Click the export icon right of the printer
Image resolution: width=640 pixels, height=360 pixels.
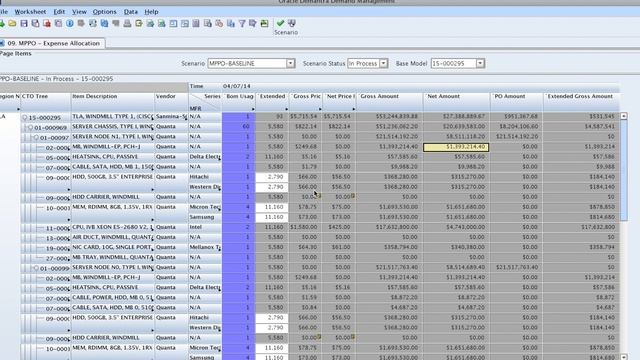point(139,23)
